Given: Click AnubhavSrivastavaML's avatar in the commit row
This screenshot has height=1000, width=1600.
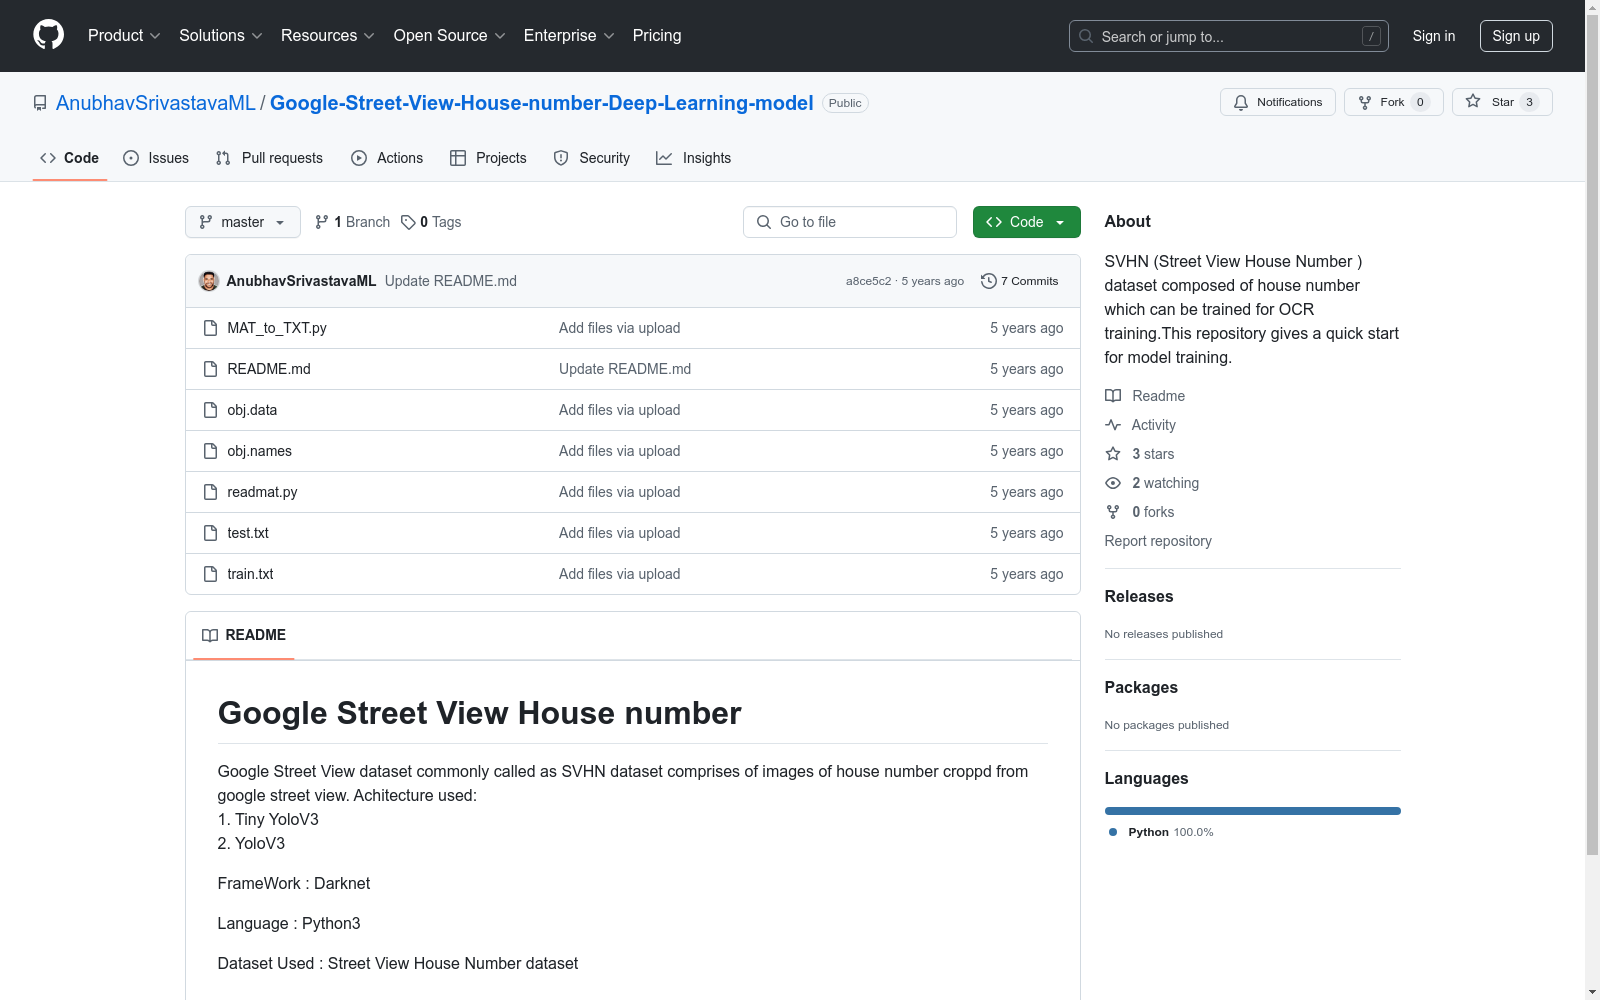Looking at the screenshot, I should pos(209,281).
